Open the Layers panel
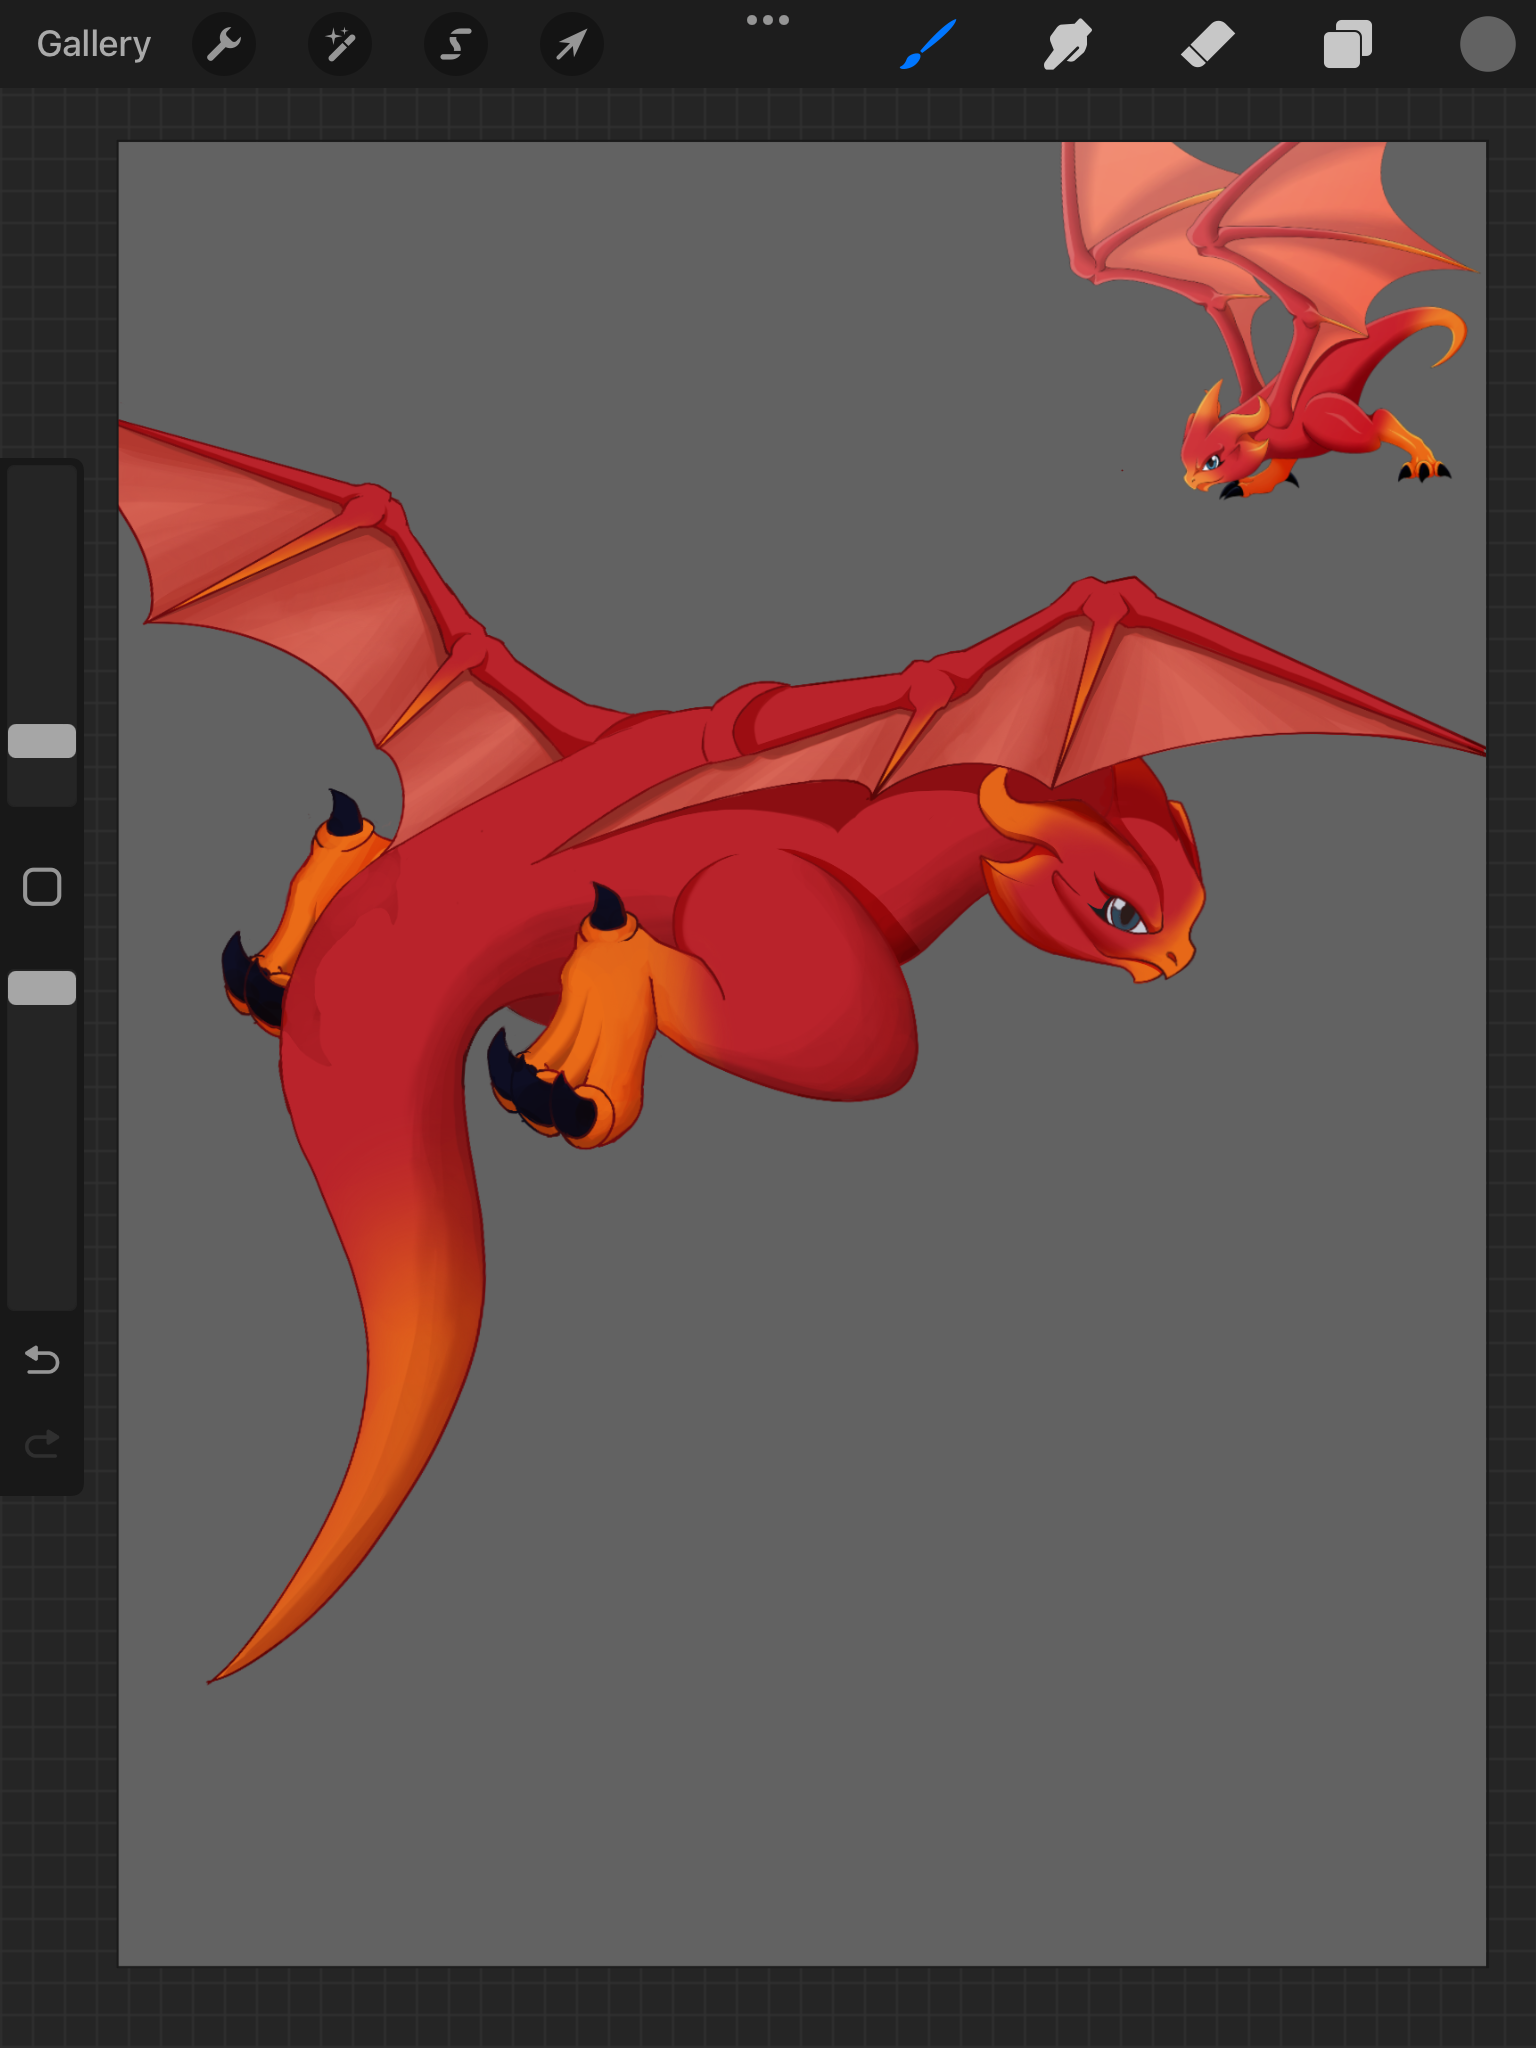Image resolution: width=1536 pixels, height=2048 pixels. tap(1347, 44)
